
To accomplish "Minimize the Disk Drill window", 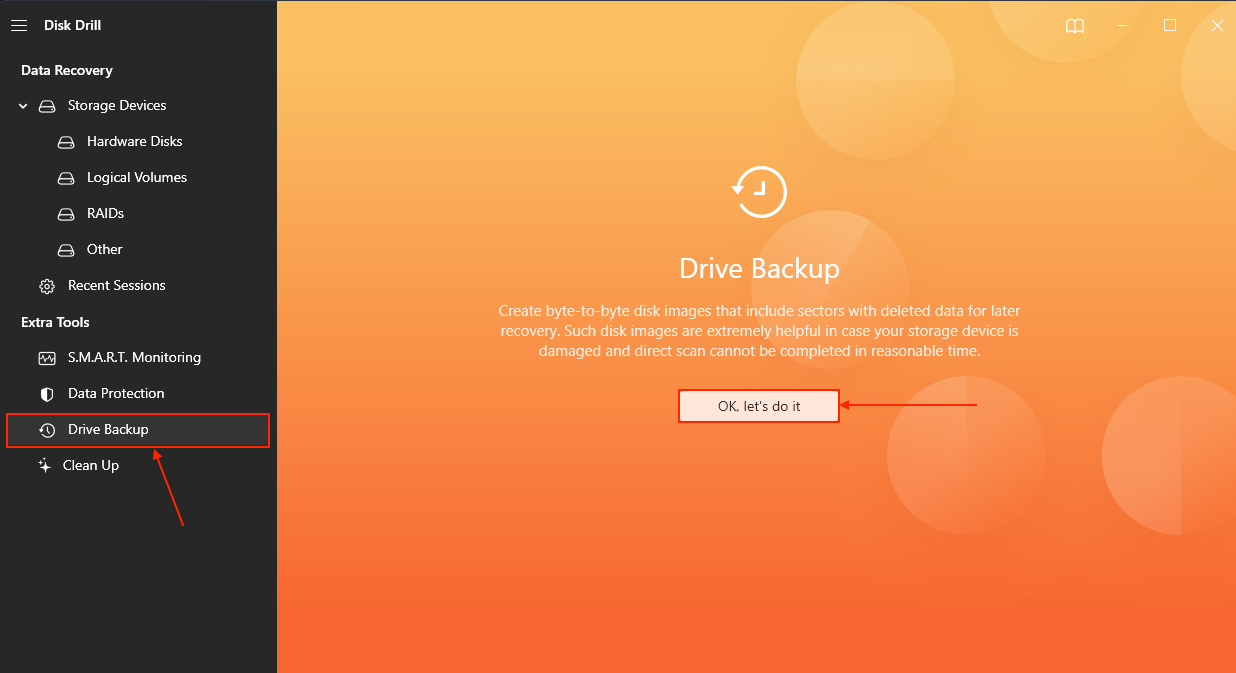I will pos(1123,26).
